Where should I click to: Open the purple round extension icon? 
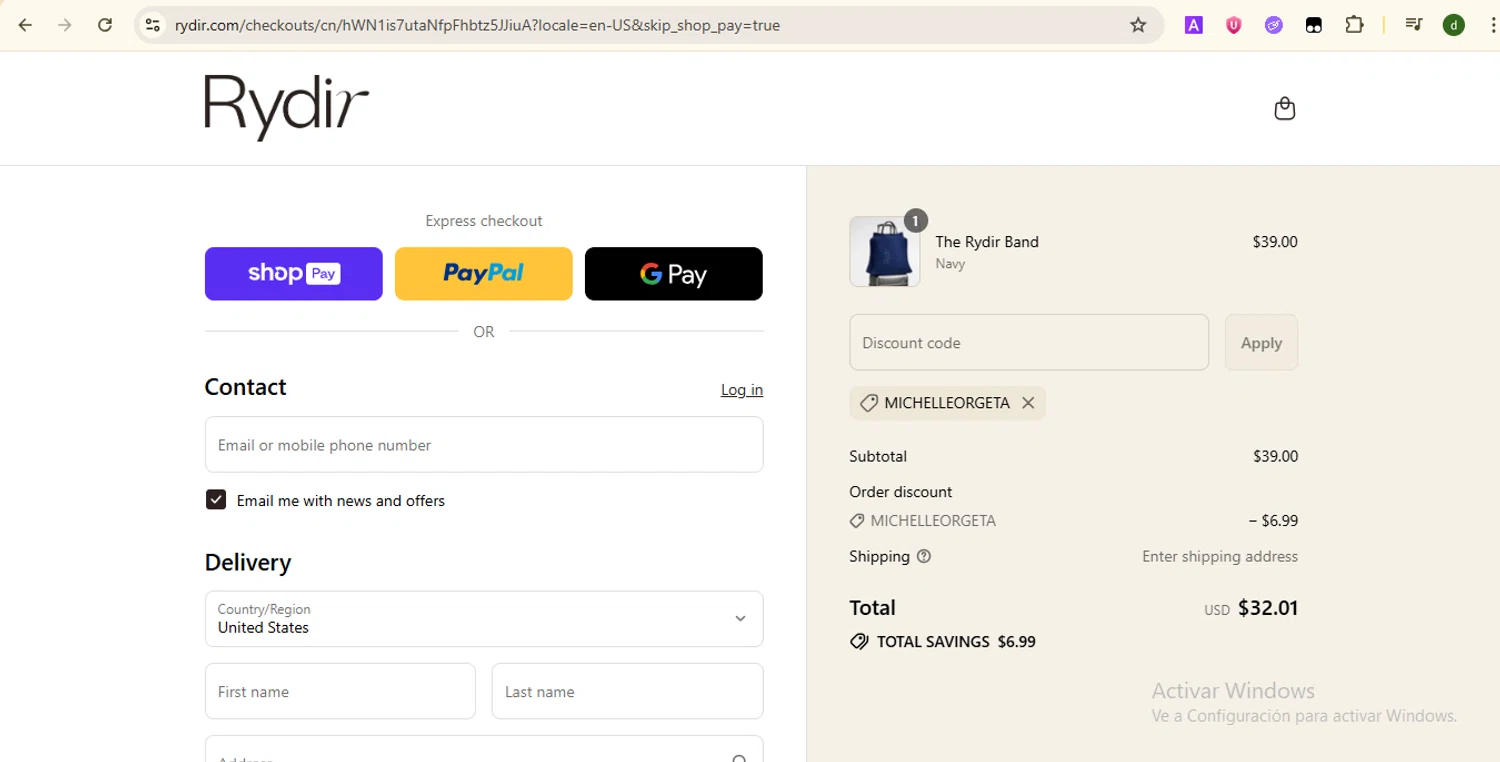point(1274,25)
